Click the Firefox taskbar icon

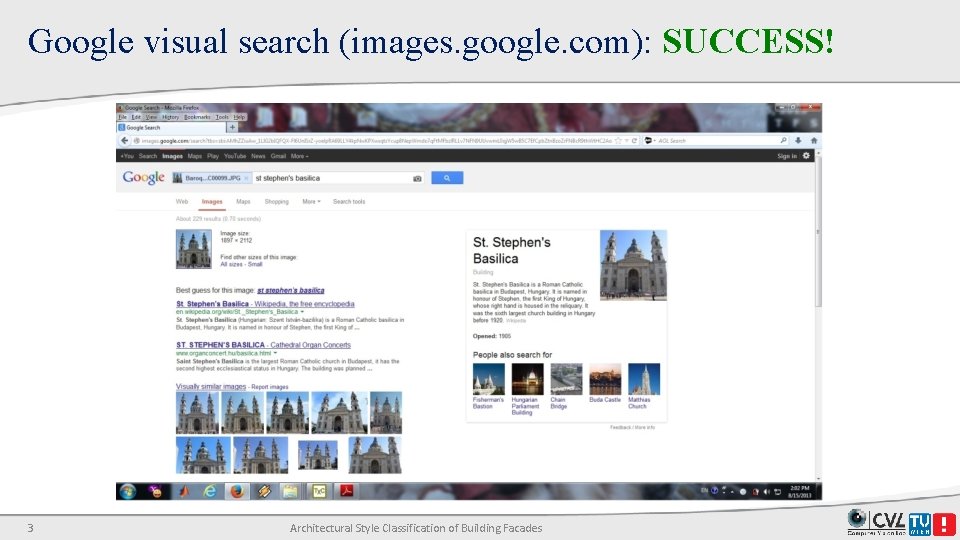click(237, 491)
